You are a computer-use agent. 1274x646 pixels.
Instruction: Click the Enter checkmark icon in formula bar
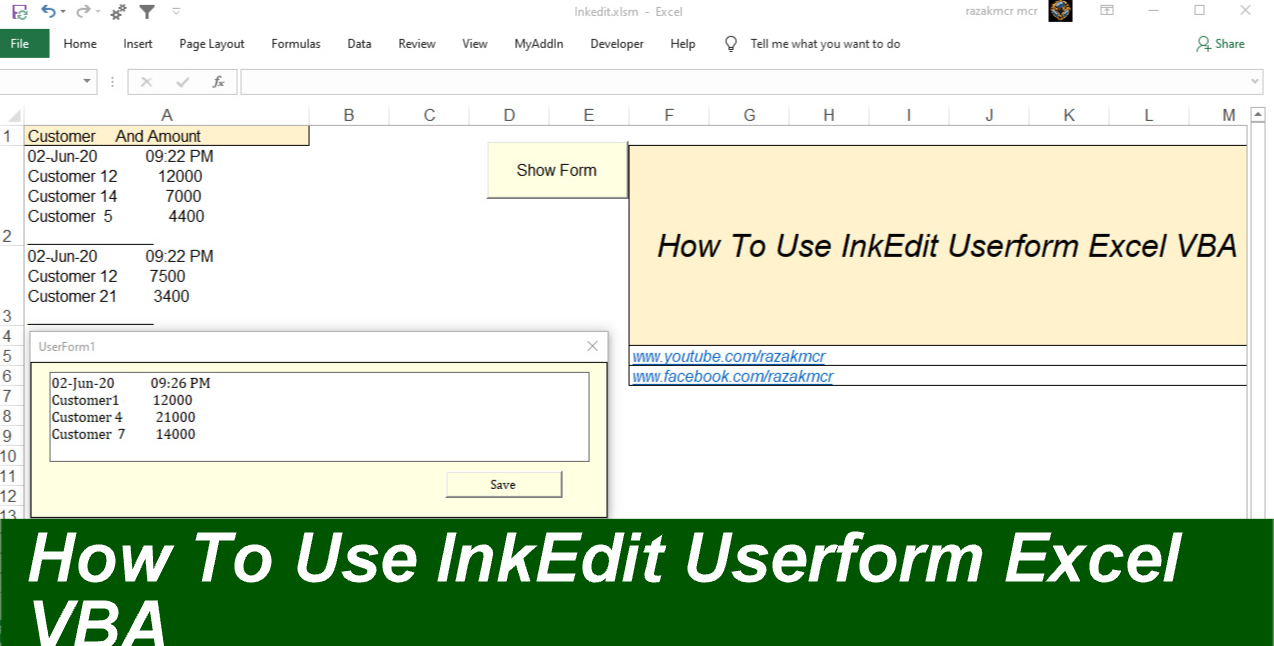tap(182, 82)
